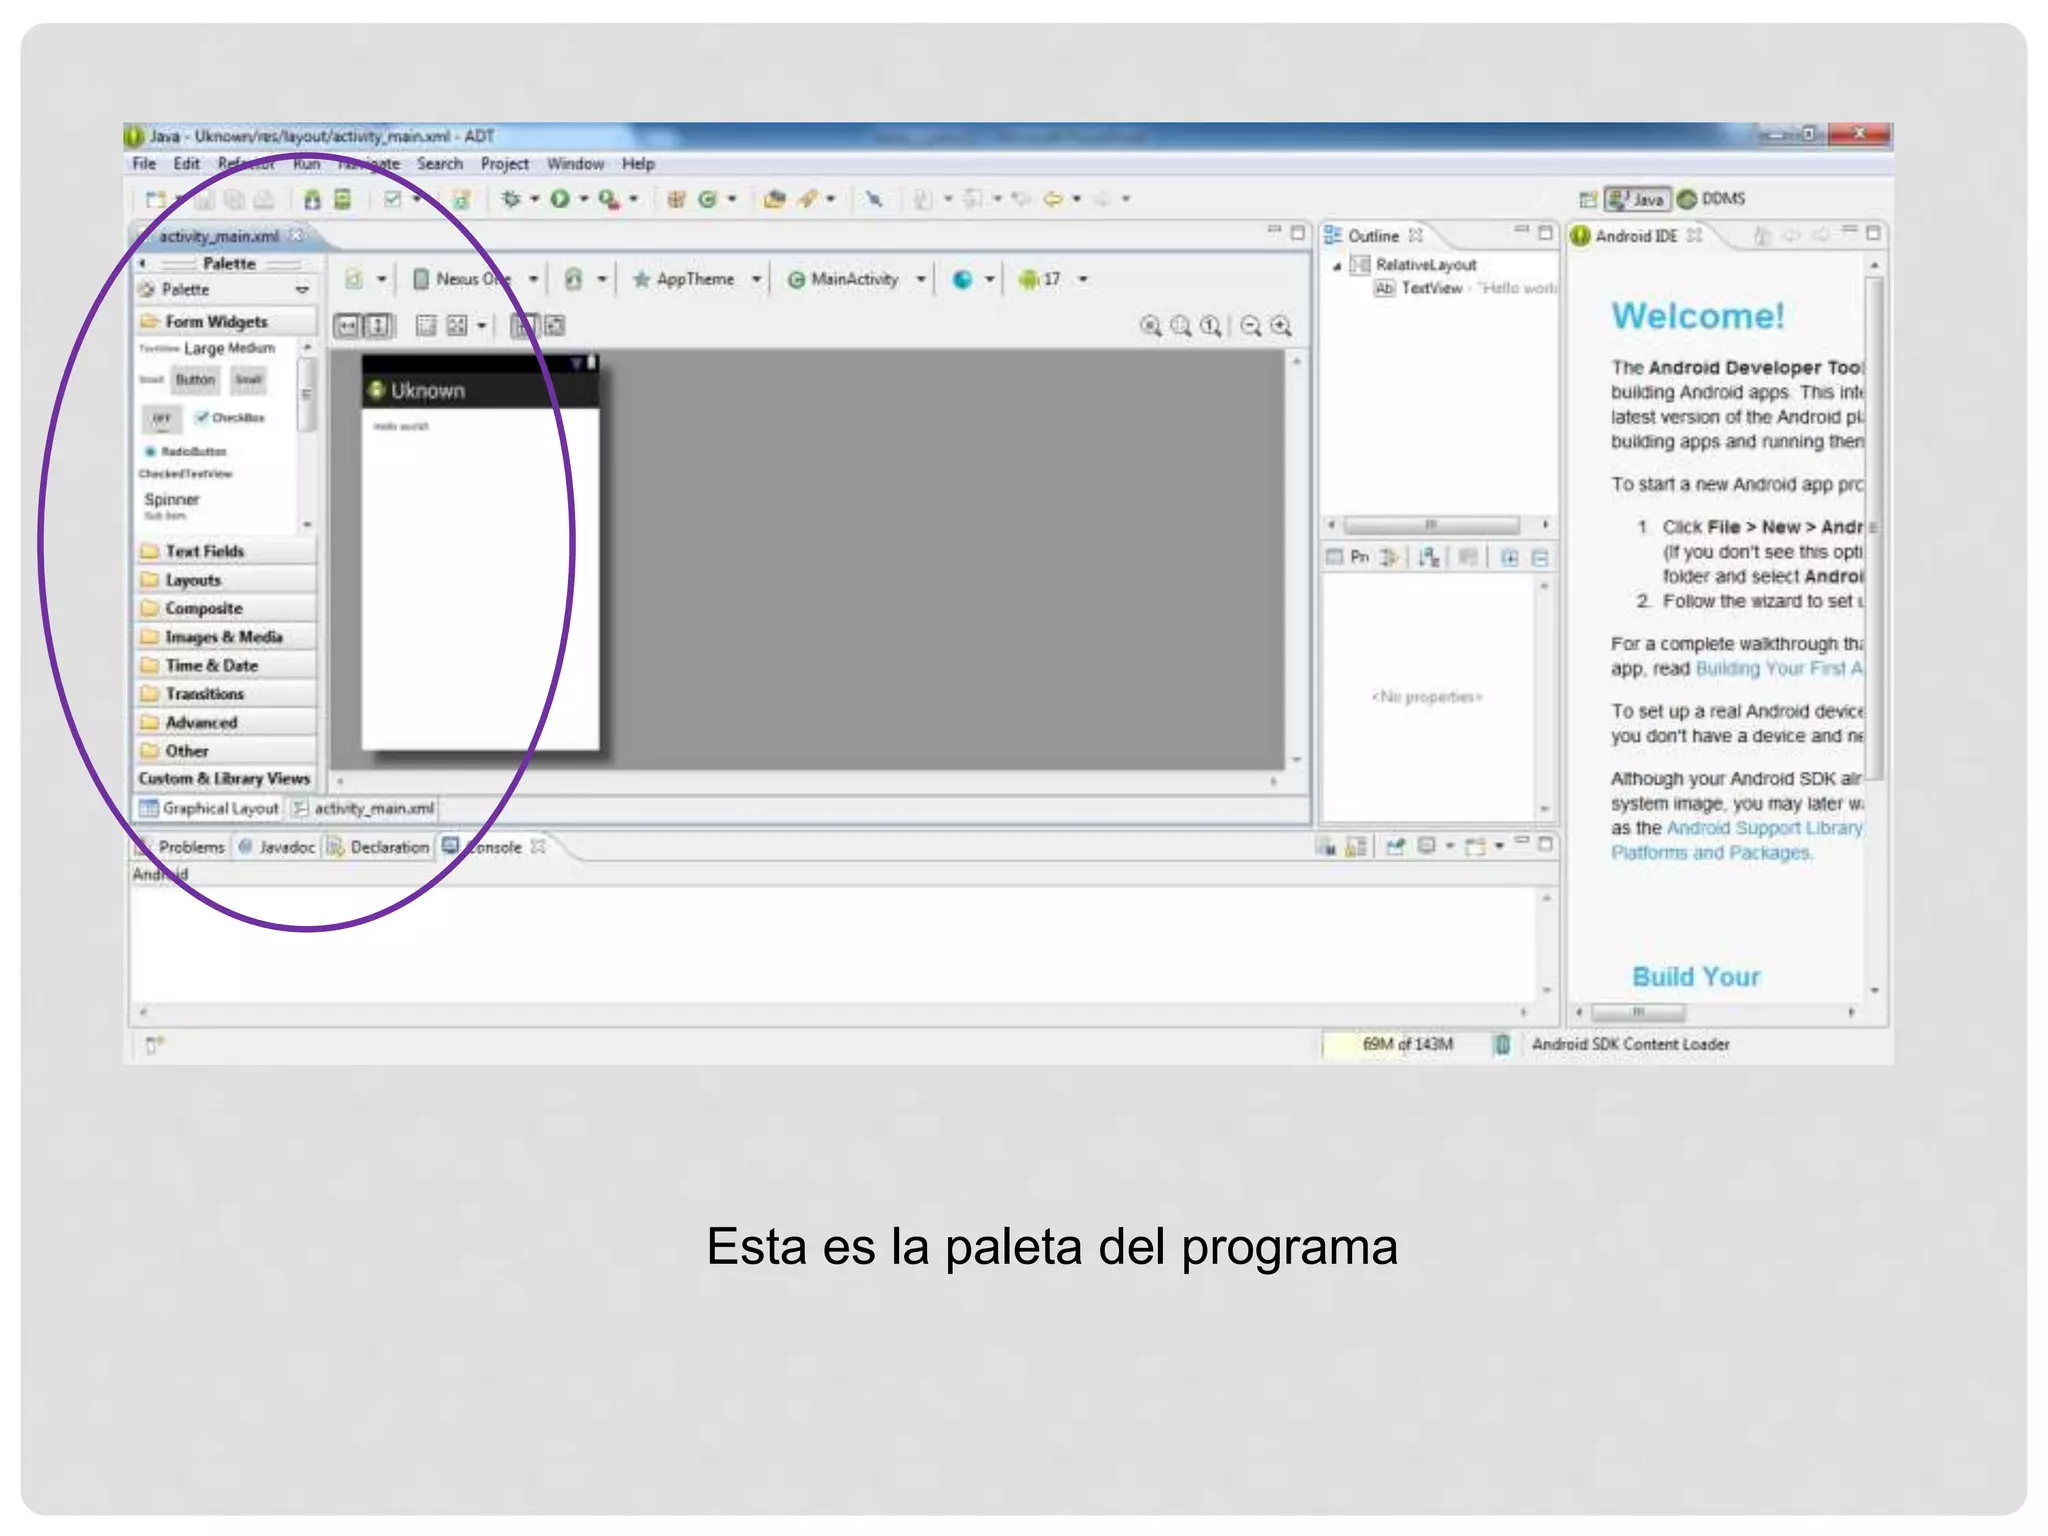
Task: Select the Java perspective button
Action: (1637, 199)
